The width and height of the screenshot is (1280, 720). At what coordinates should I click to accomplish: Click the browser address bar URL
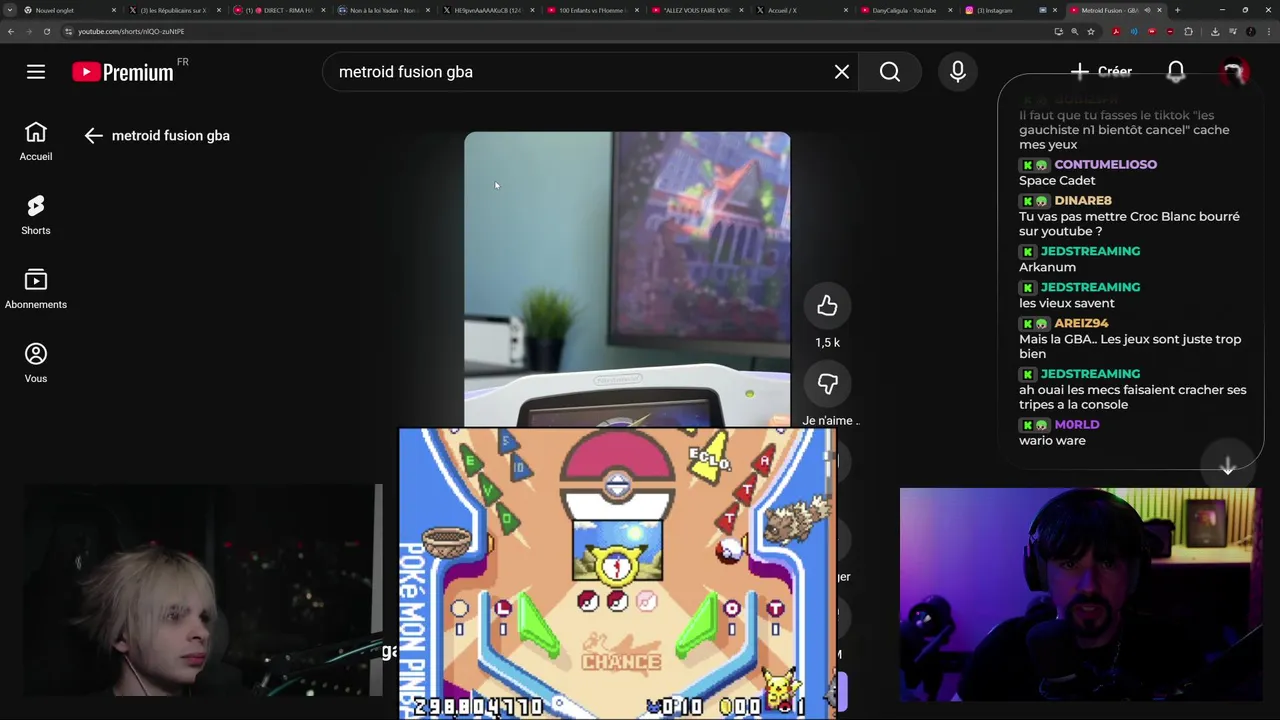[x=131, y=31]
